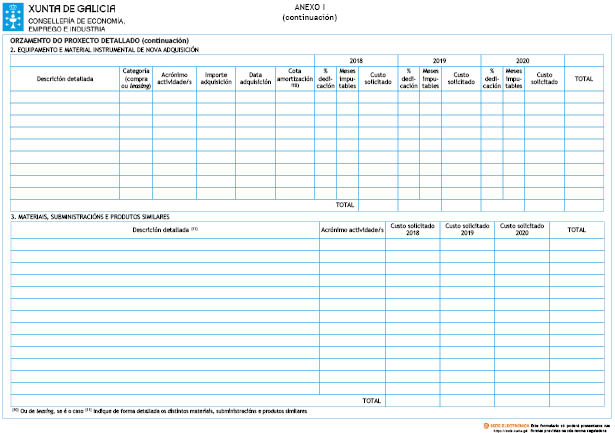Click first Custo solicitado 2018 cell in materials table
The width and height of the screenshot is (615, 433).
coord(413,244)
